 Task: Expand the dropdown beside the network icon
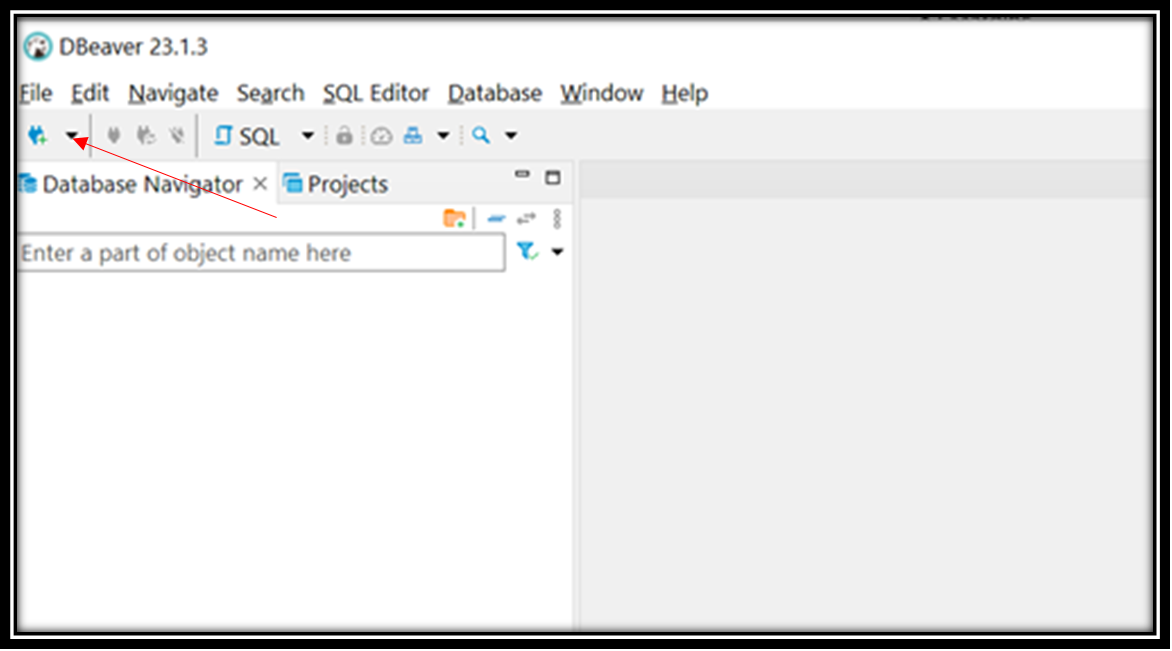443,136
